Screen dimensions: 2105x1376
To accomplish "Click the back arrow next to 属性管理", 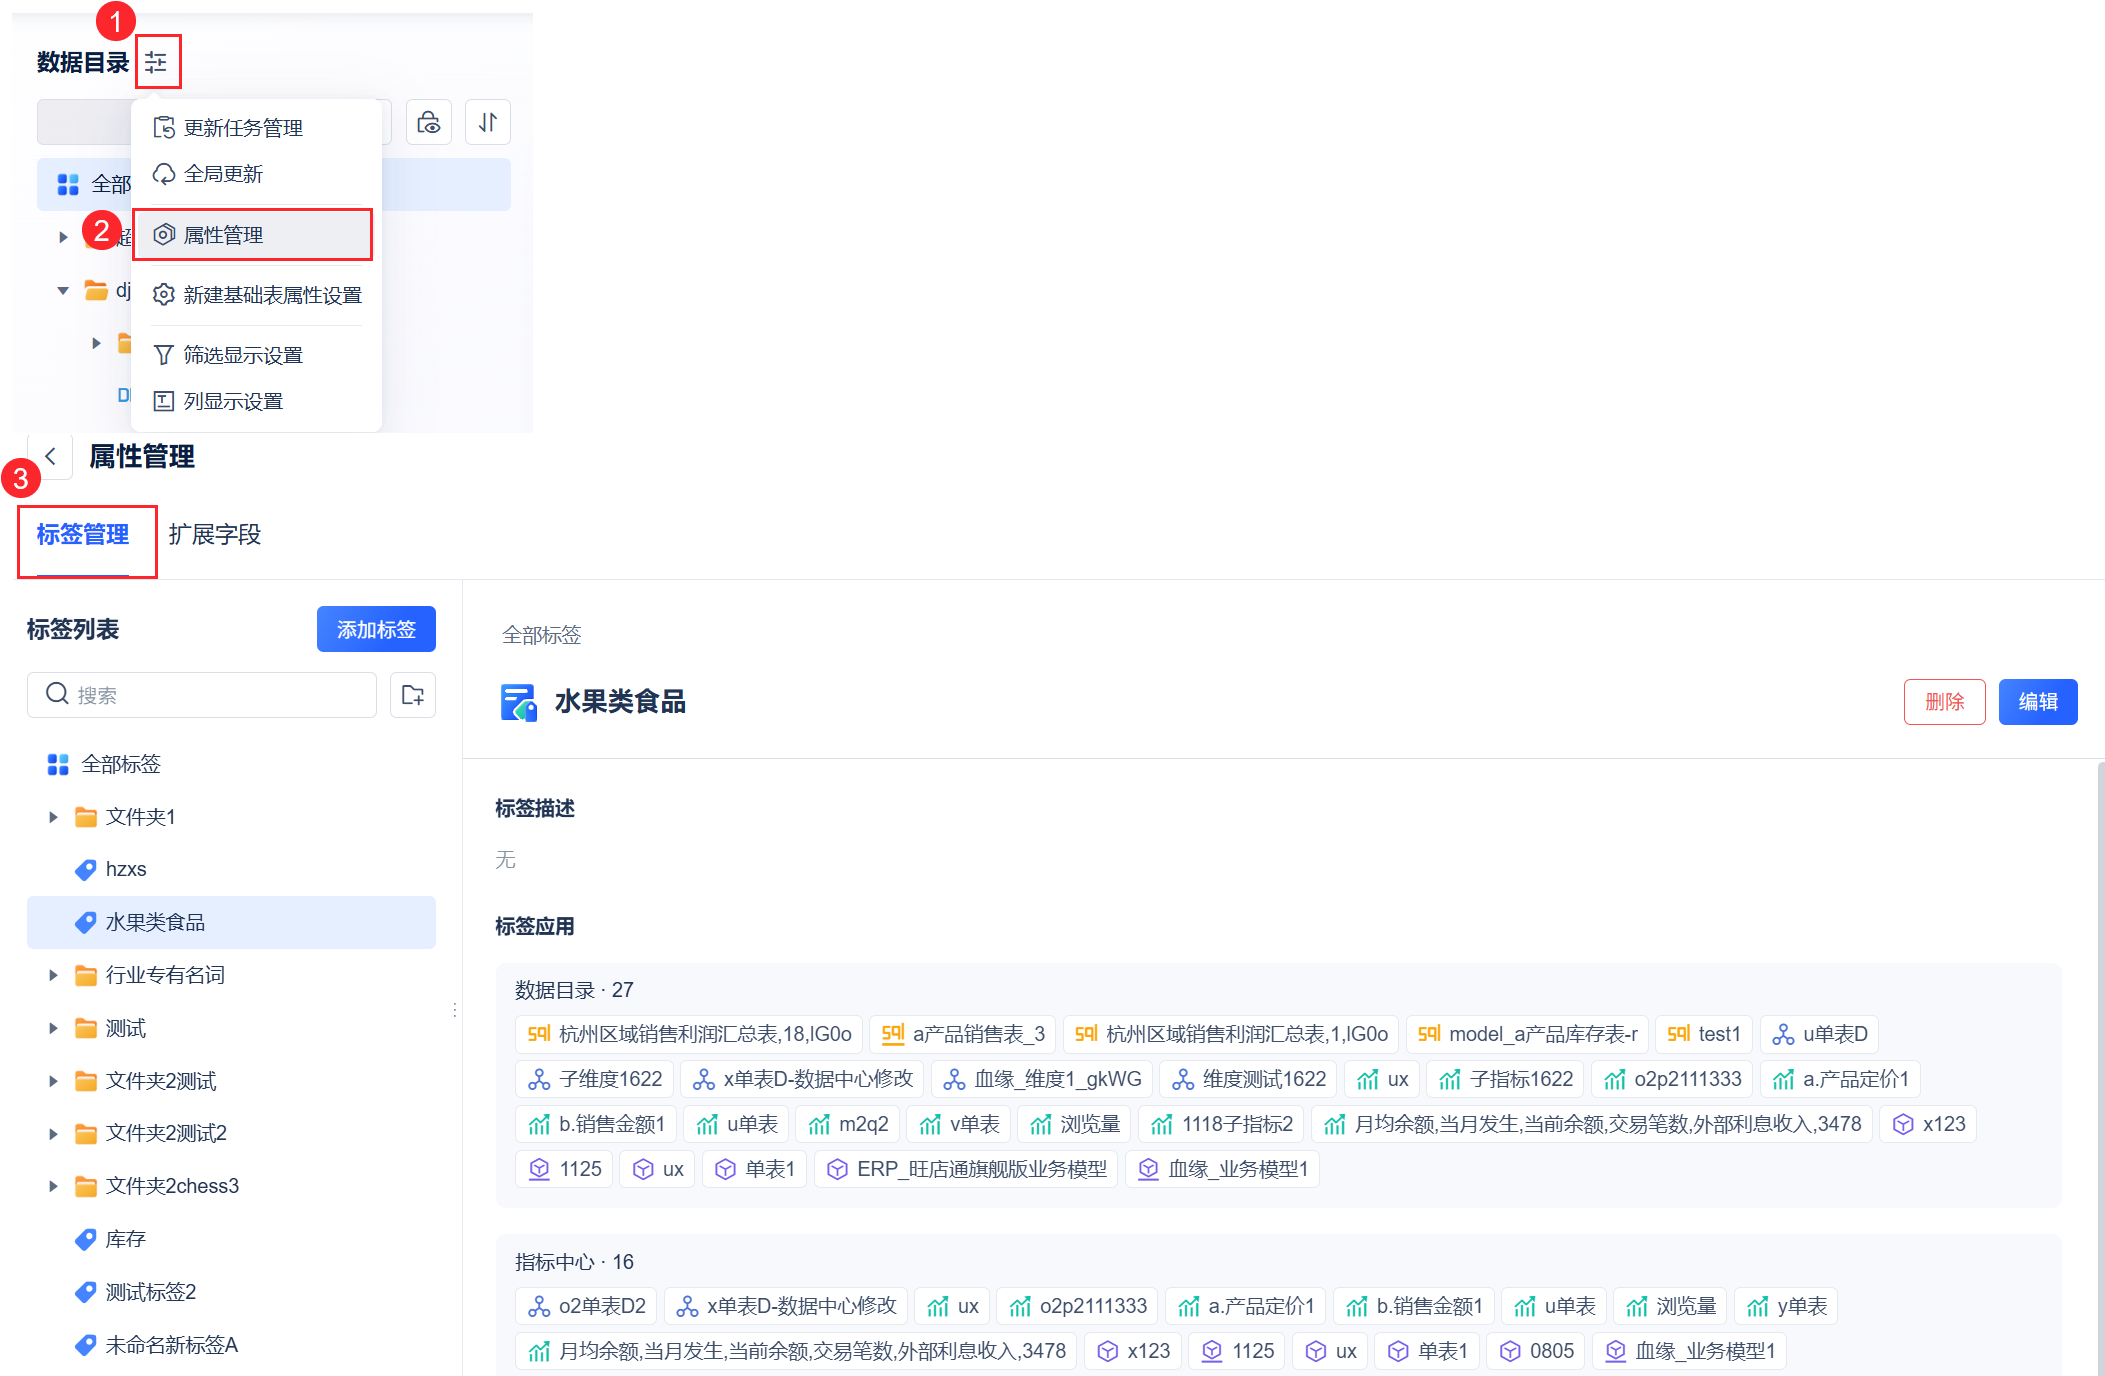I will pyautogui.click(x=51, y=456).
